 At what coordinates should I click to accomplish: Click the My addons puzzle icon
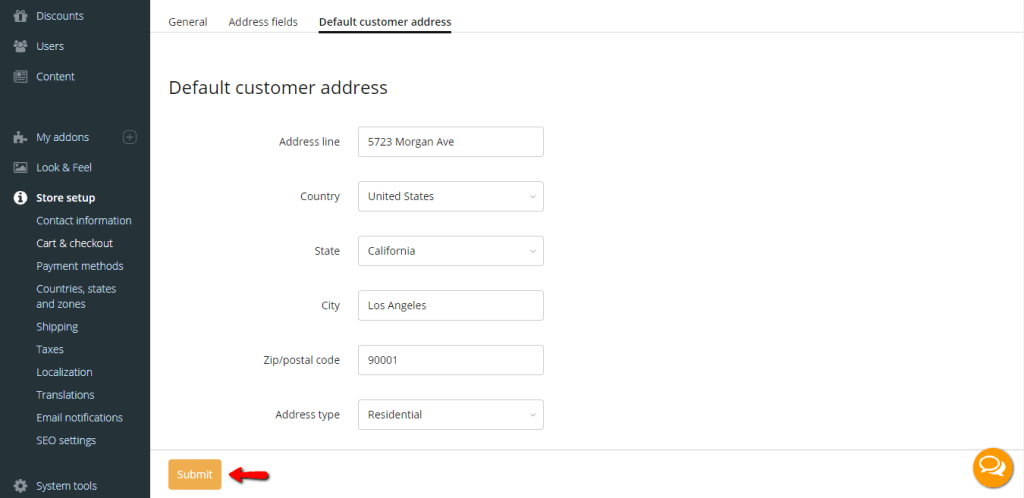coord(20,137)
